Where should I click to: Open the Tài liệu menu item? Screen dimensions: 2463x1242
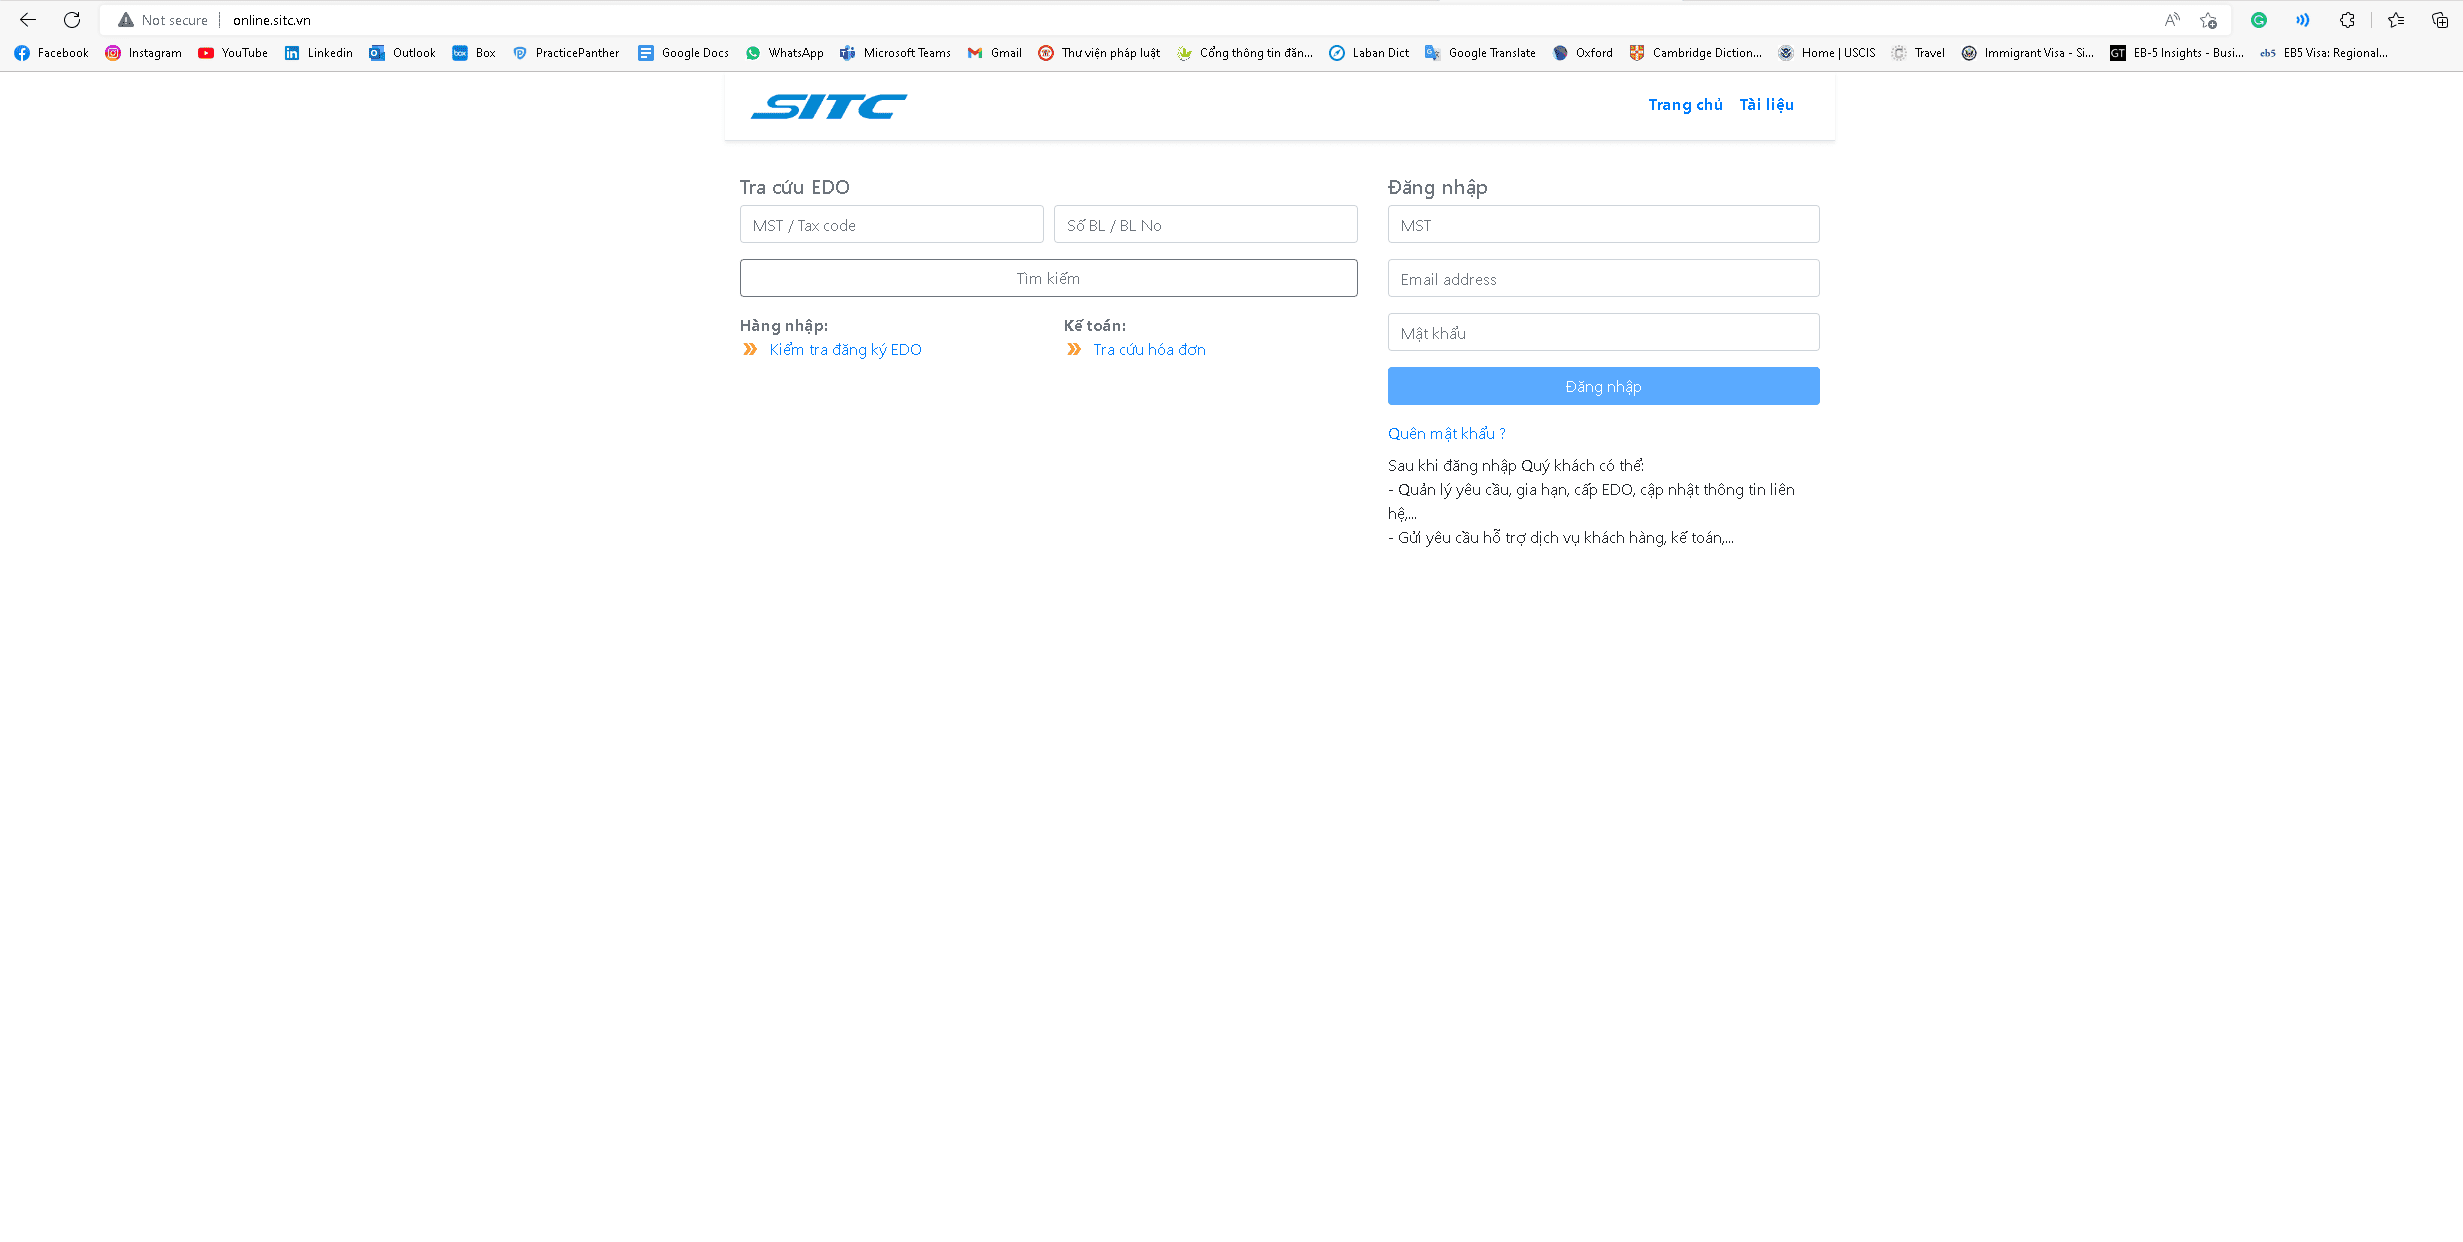tap(1766, 105)
